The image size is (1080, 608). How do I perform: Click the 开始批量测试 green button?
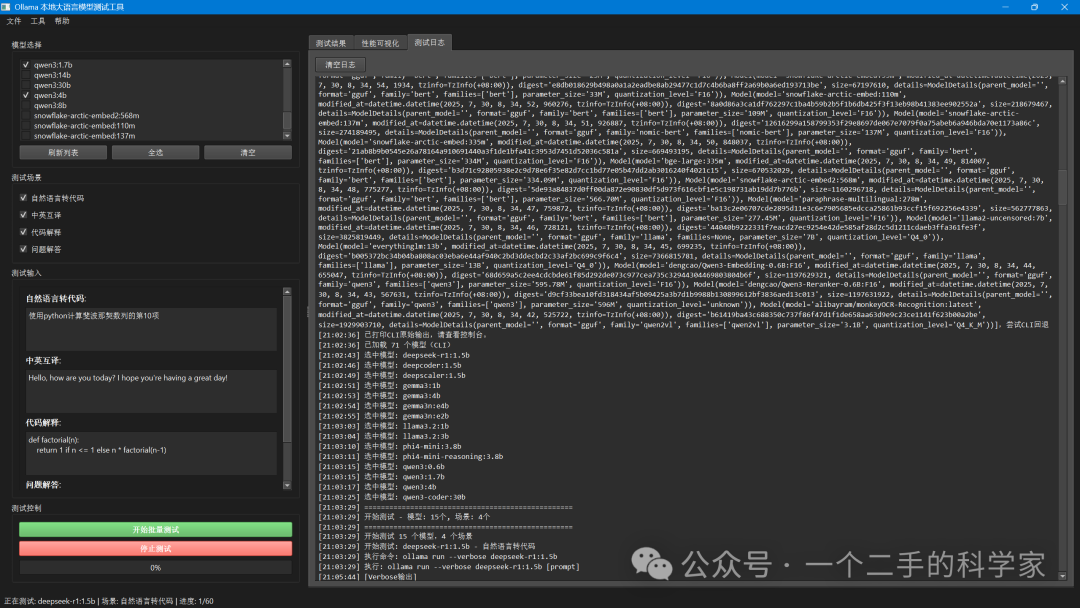coord(156,530)
